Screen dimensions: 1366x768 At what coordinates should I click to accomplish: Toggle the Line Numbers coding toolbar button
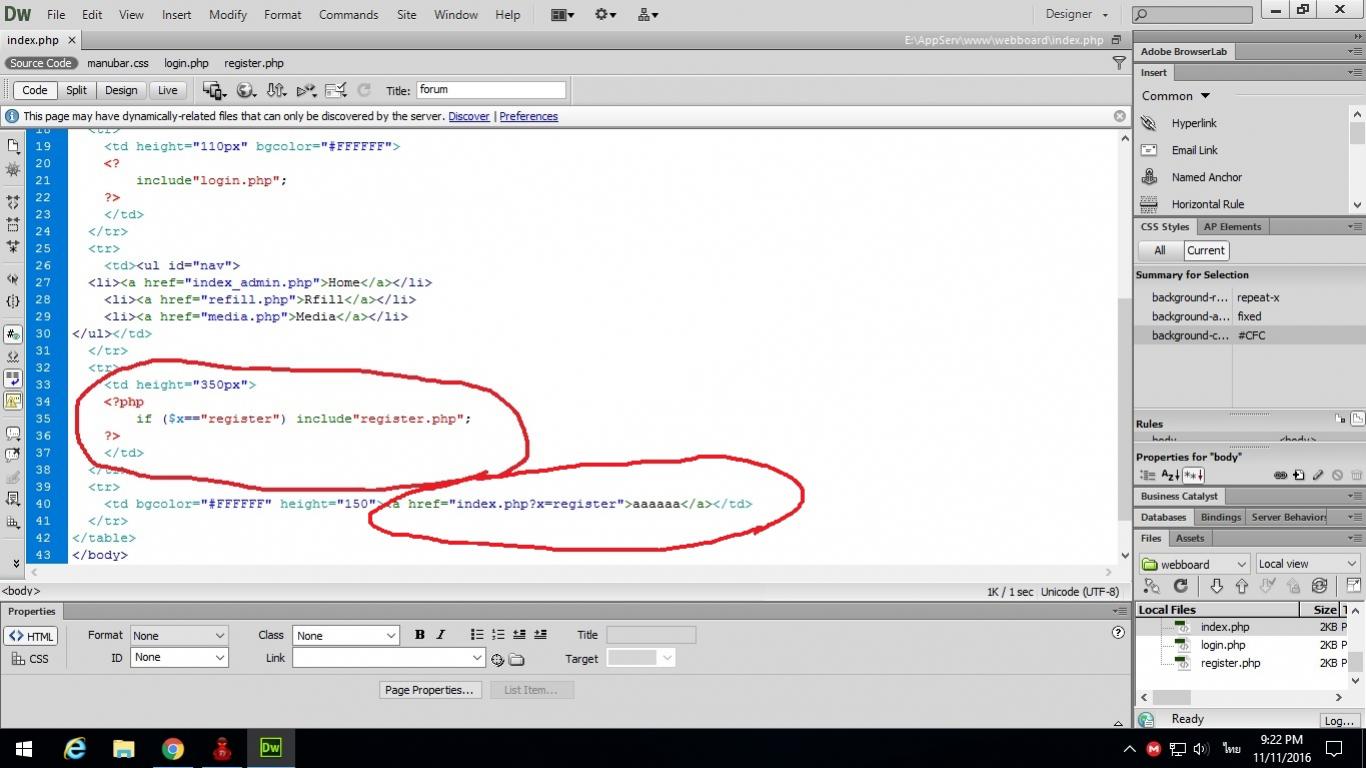13,334
